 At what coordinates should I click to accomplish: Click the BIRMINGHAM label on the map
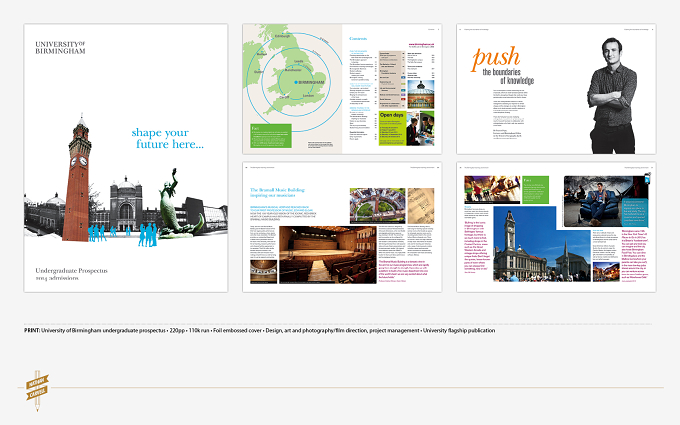point(311,82)
